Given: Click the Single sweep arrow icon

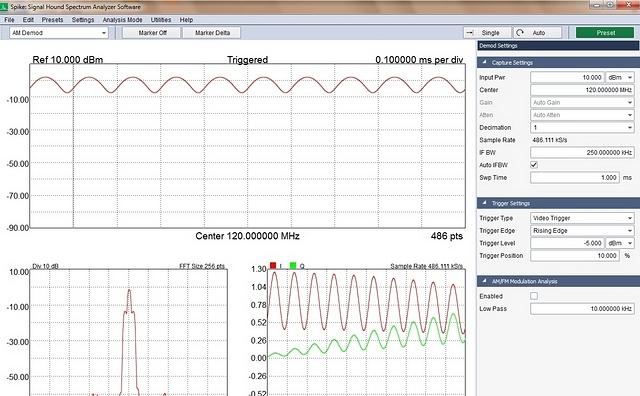Looking at the screenshot, I should 470,33.
